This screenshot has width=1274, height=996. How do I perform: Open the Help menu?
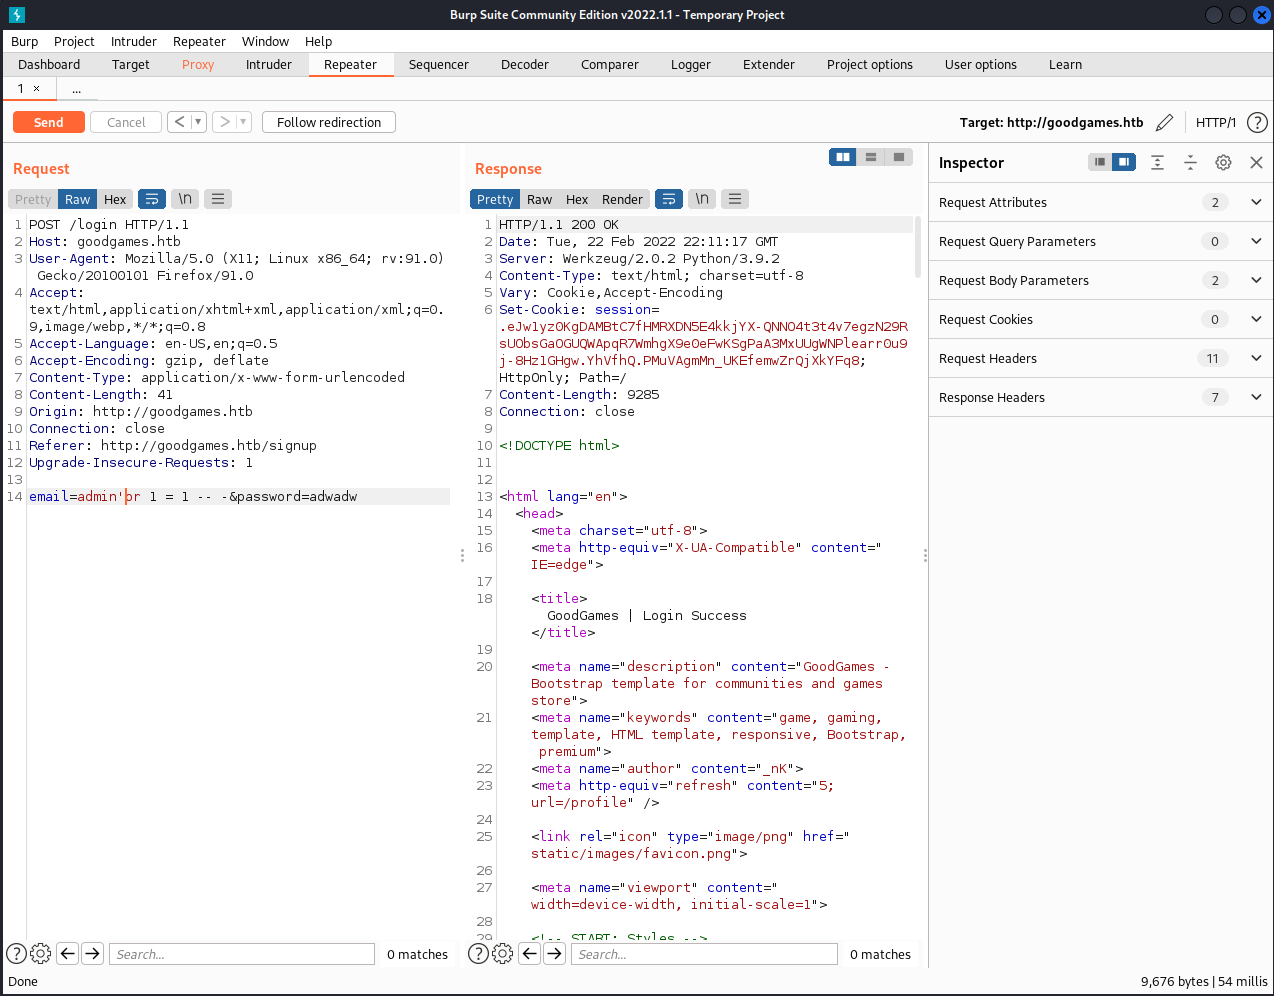click(318, 41)
